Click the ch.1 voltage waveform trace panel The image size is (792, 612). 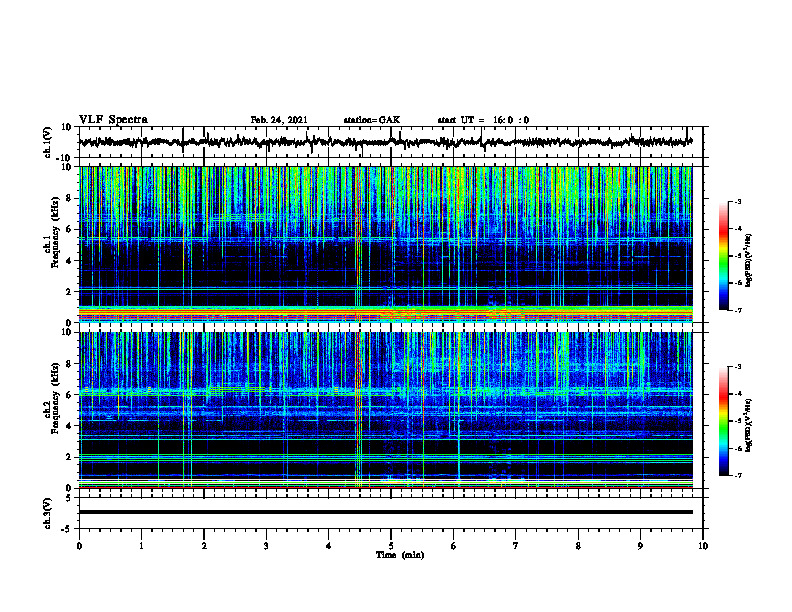pos(391,142)
